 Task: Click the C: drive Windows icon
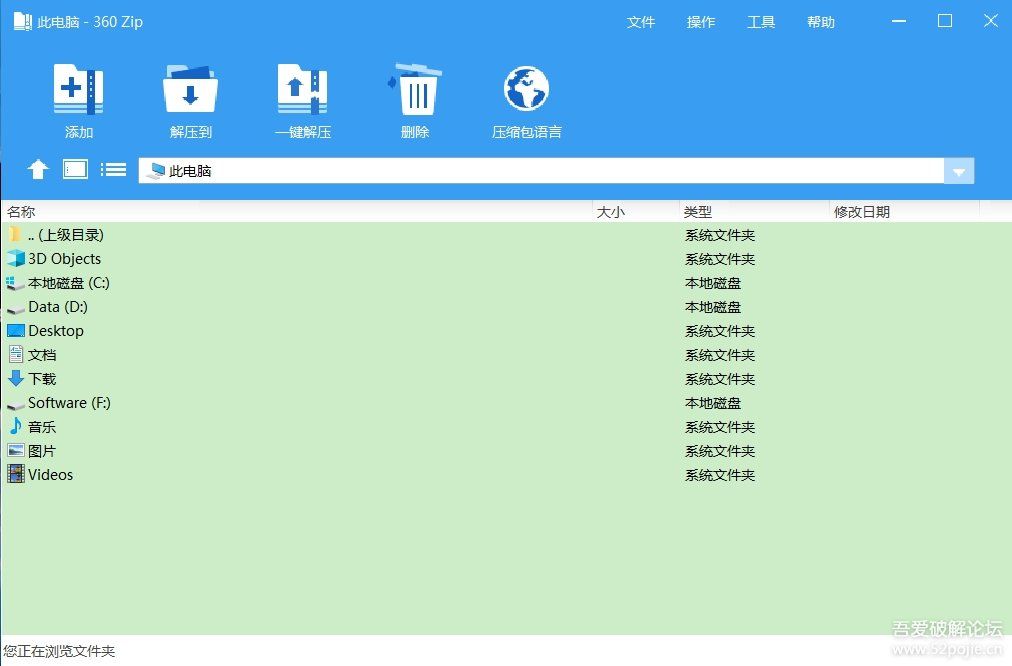tap(15, 283)
